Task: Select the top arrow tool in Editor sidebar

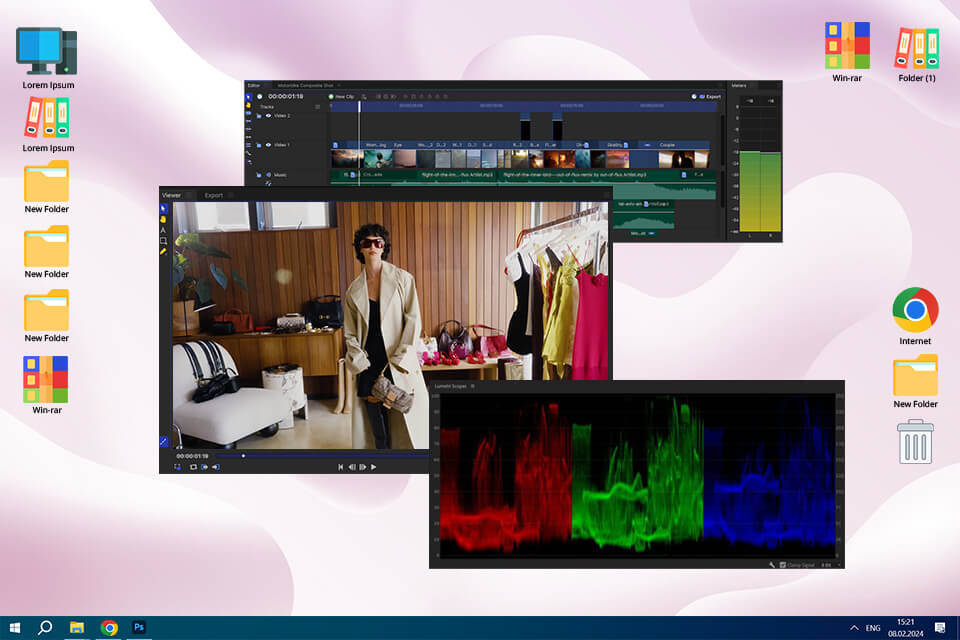Action: pos(249,97)
